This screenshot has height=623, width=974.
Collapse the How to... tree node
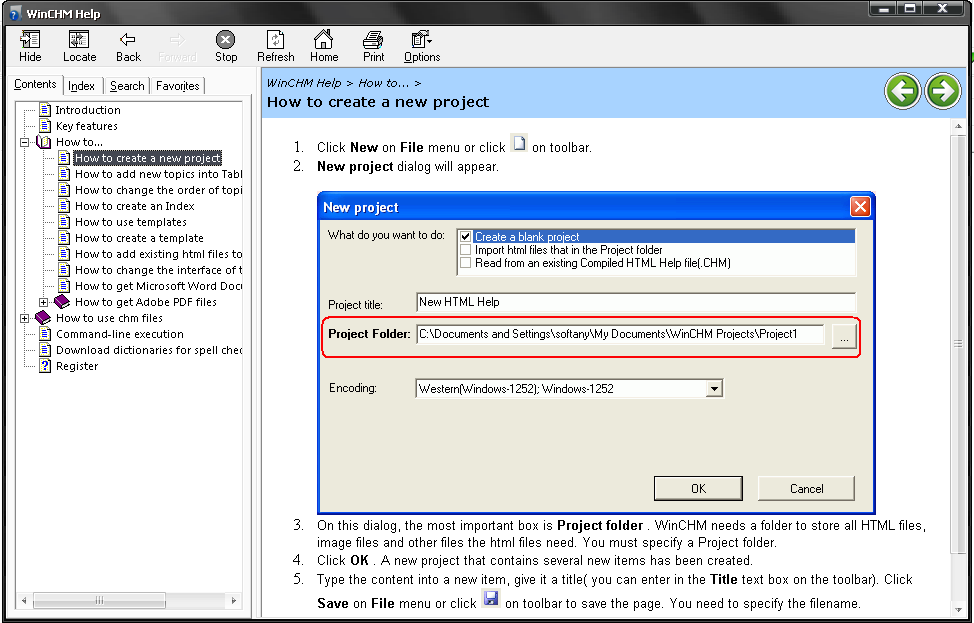tap(25, 142)
